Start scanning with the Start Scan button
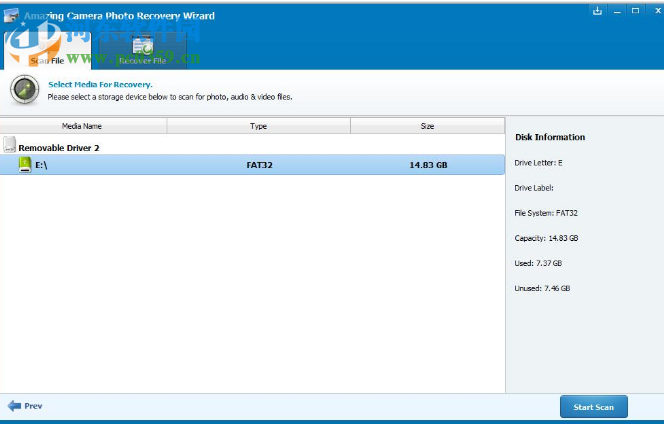664x424 pixels. (594, 407)
